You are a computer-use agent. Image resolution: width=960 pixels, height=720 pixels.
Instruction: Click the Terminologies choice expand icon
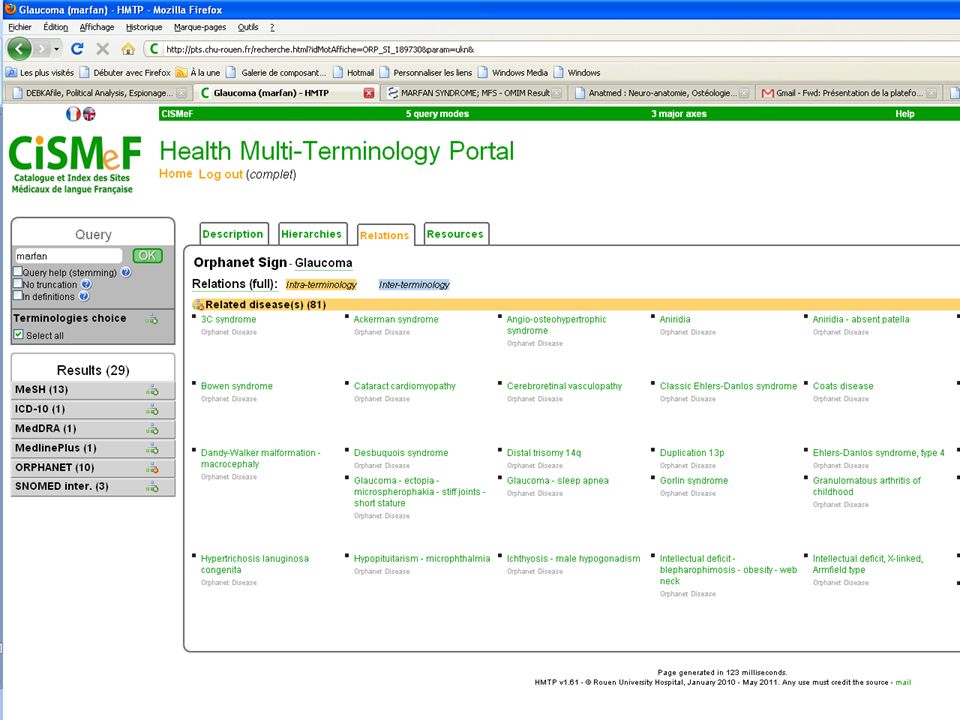[x=152, y=319]
